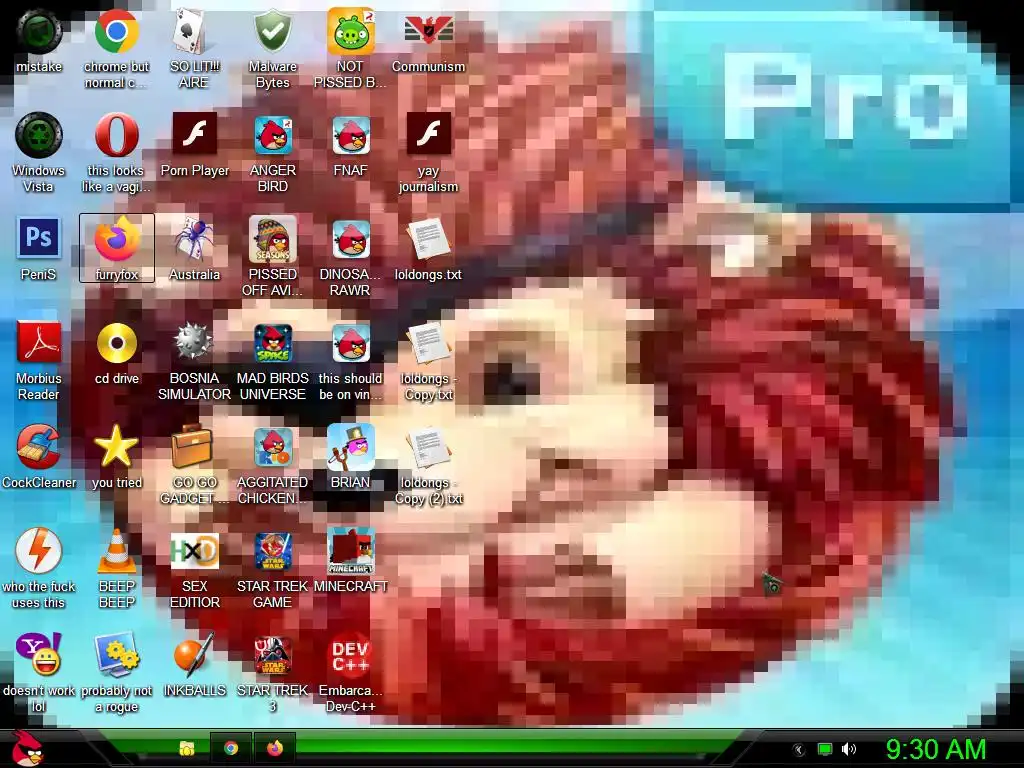1024x768 pixels.
Task: Open the volume speaker tray icon
Action: point(849,749)
